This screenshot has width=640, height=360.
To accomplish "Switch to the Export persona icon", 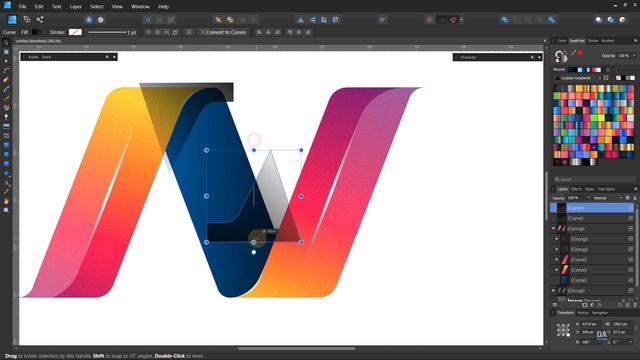I will [x=40, y=20].
